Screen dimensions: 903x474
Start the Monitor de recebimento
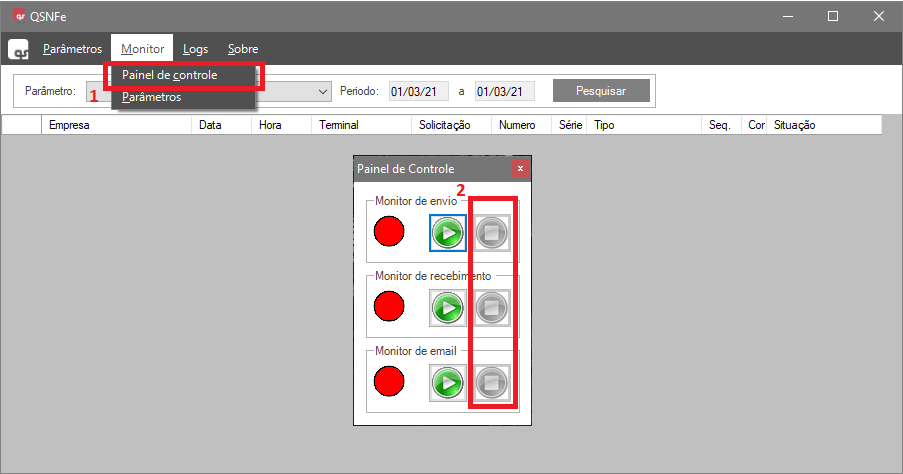point(448,307)
